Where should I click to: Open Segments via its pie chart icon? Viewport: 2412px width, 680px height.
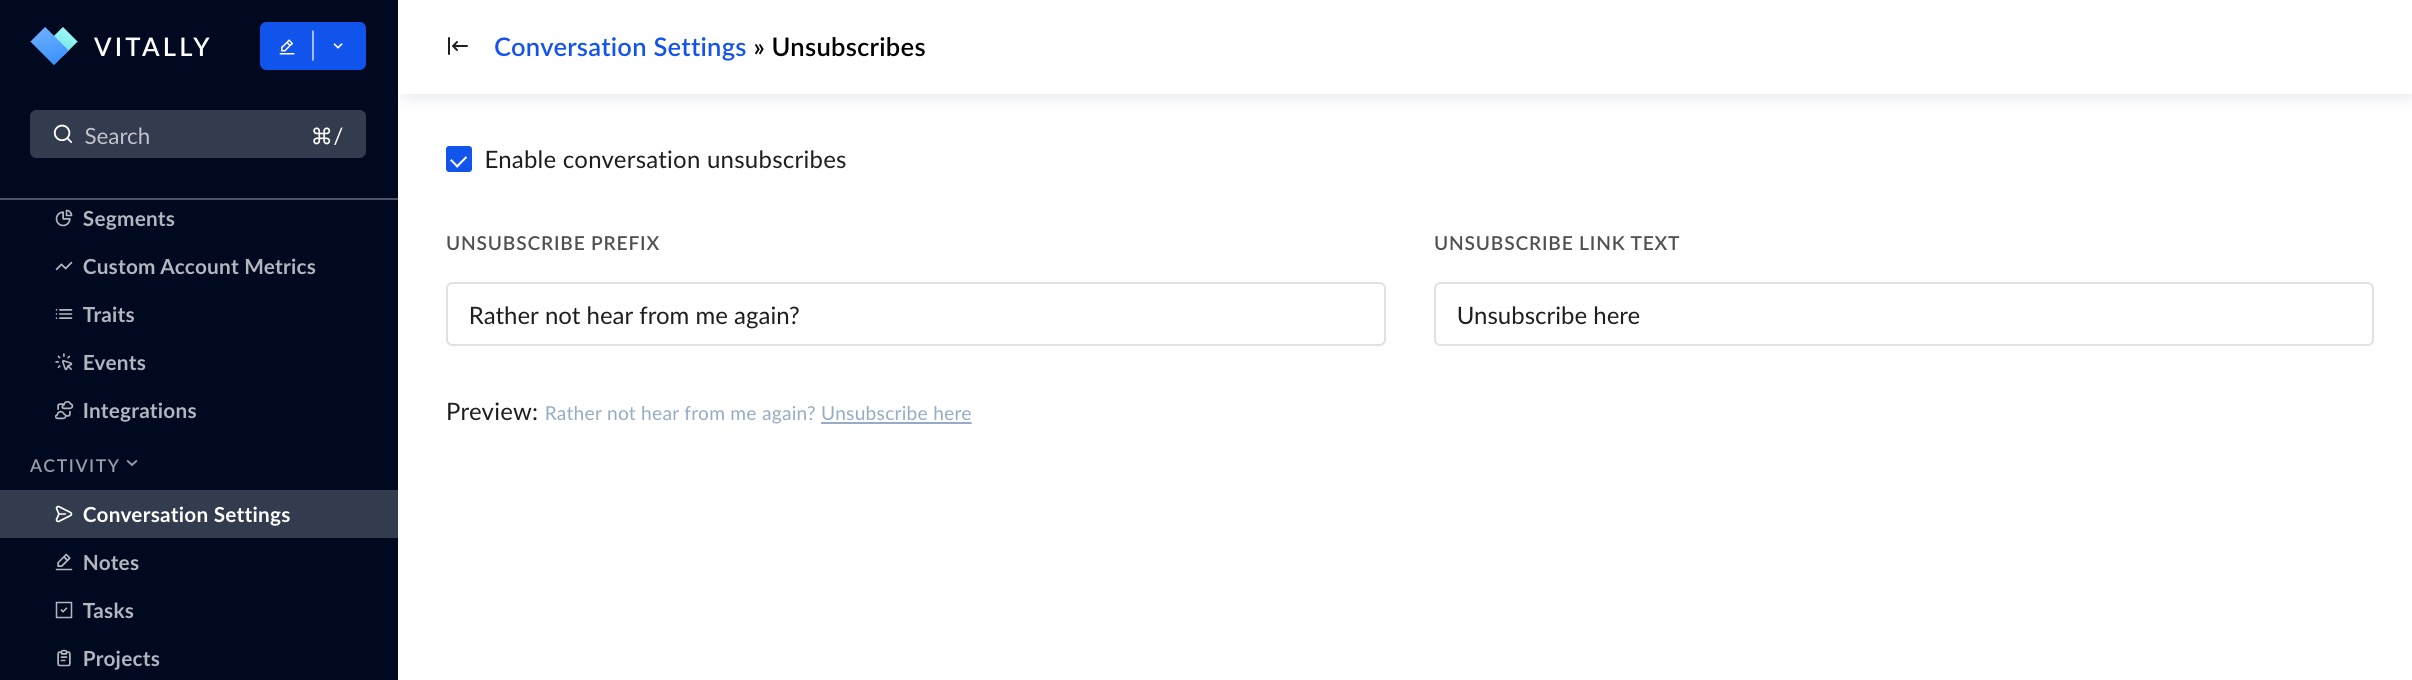(x=64, y=218)
